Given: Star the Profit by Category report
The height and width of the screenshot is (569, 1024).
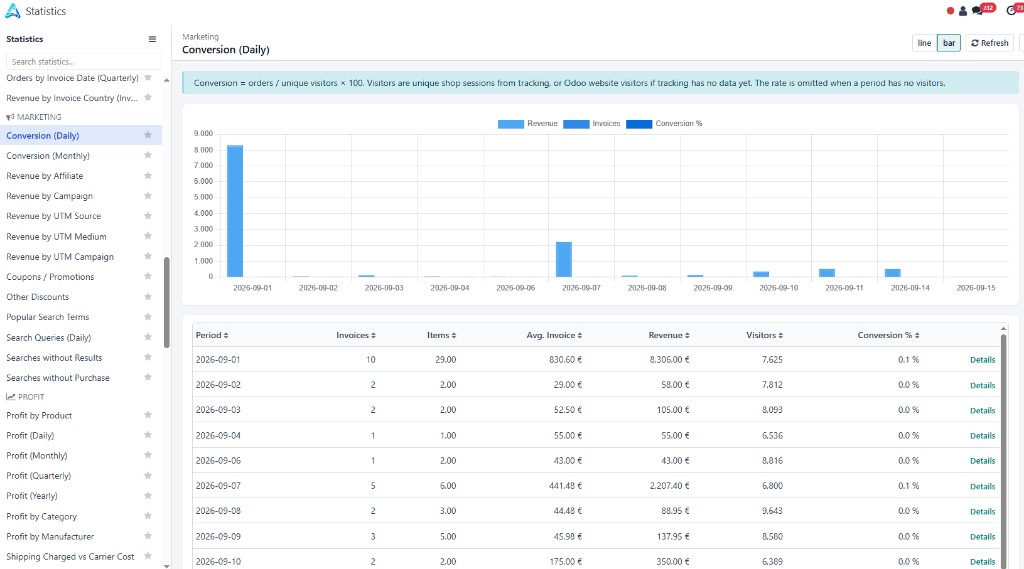Looking at the screenshot, I should pos(148,516).
